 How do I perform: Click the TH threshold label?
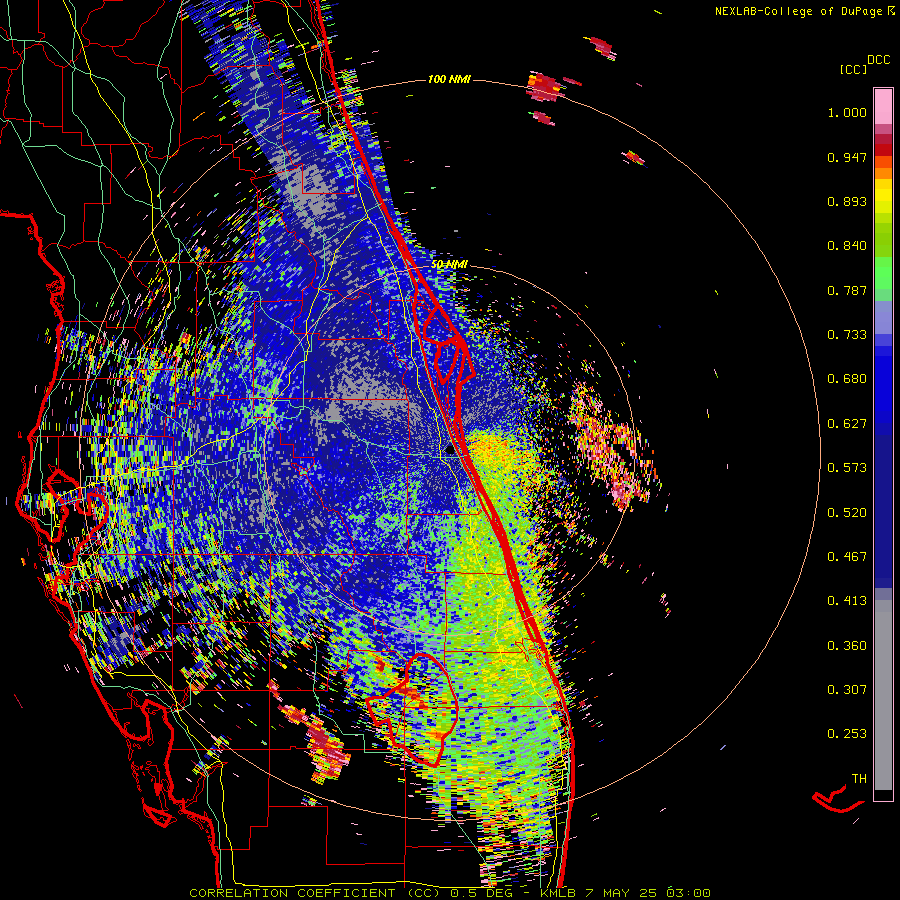[x=859, y=779]
